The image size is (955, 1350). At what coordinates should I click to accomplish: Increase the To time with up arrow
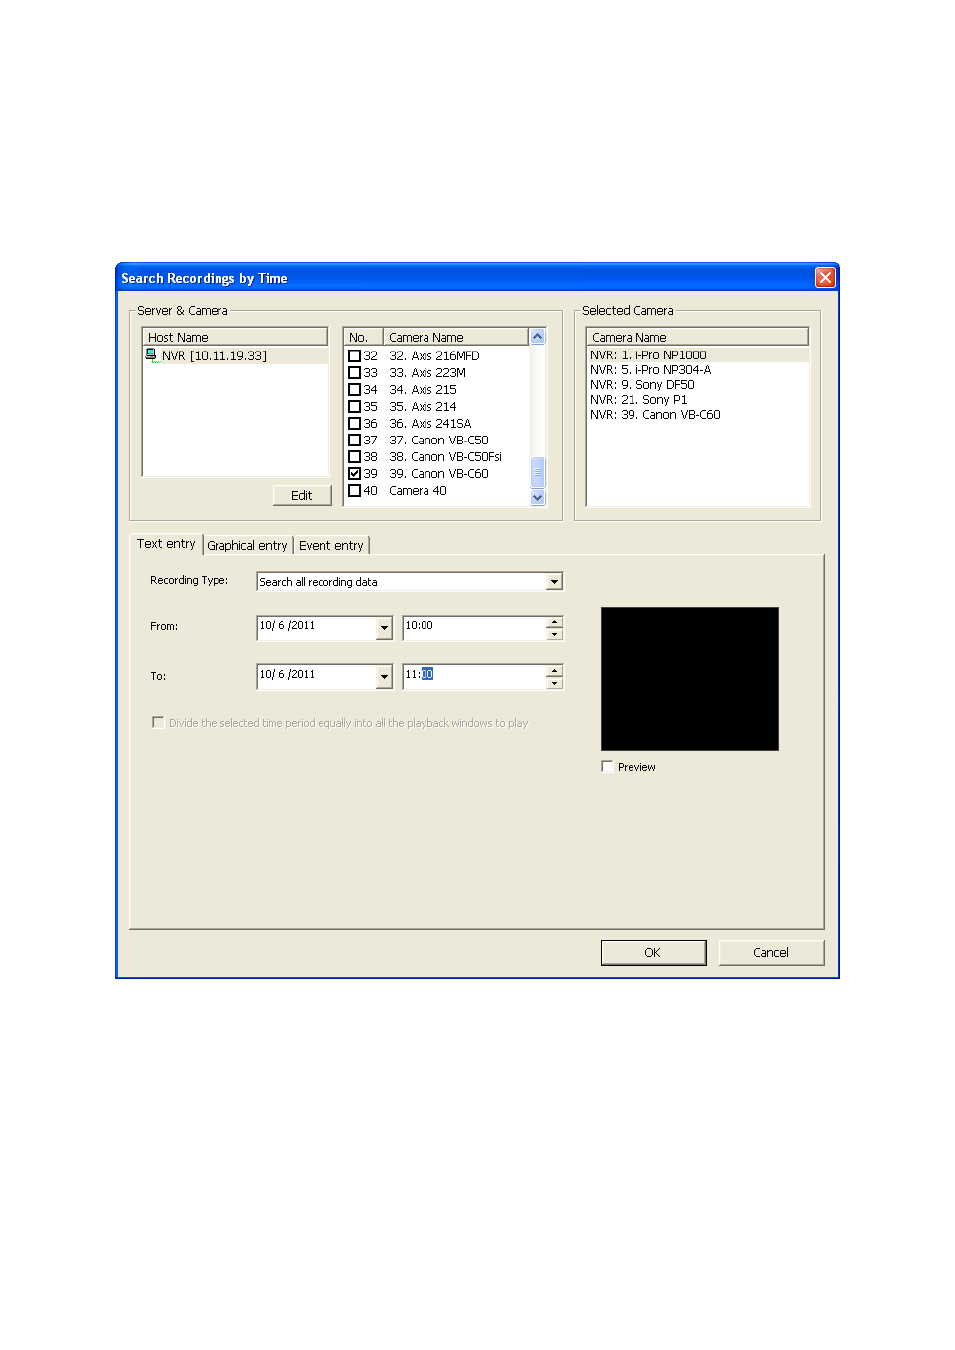click(555, 671)
